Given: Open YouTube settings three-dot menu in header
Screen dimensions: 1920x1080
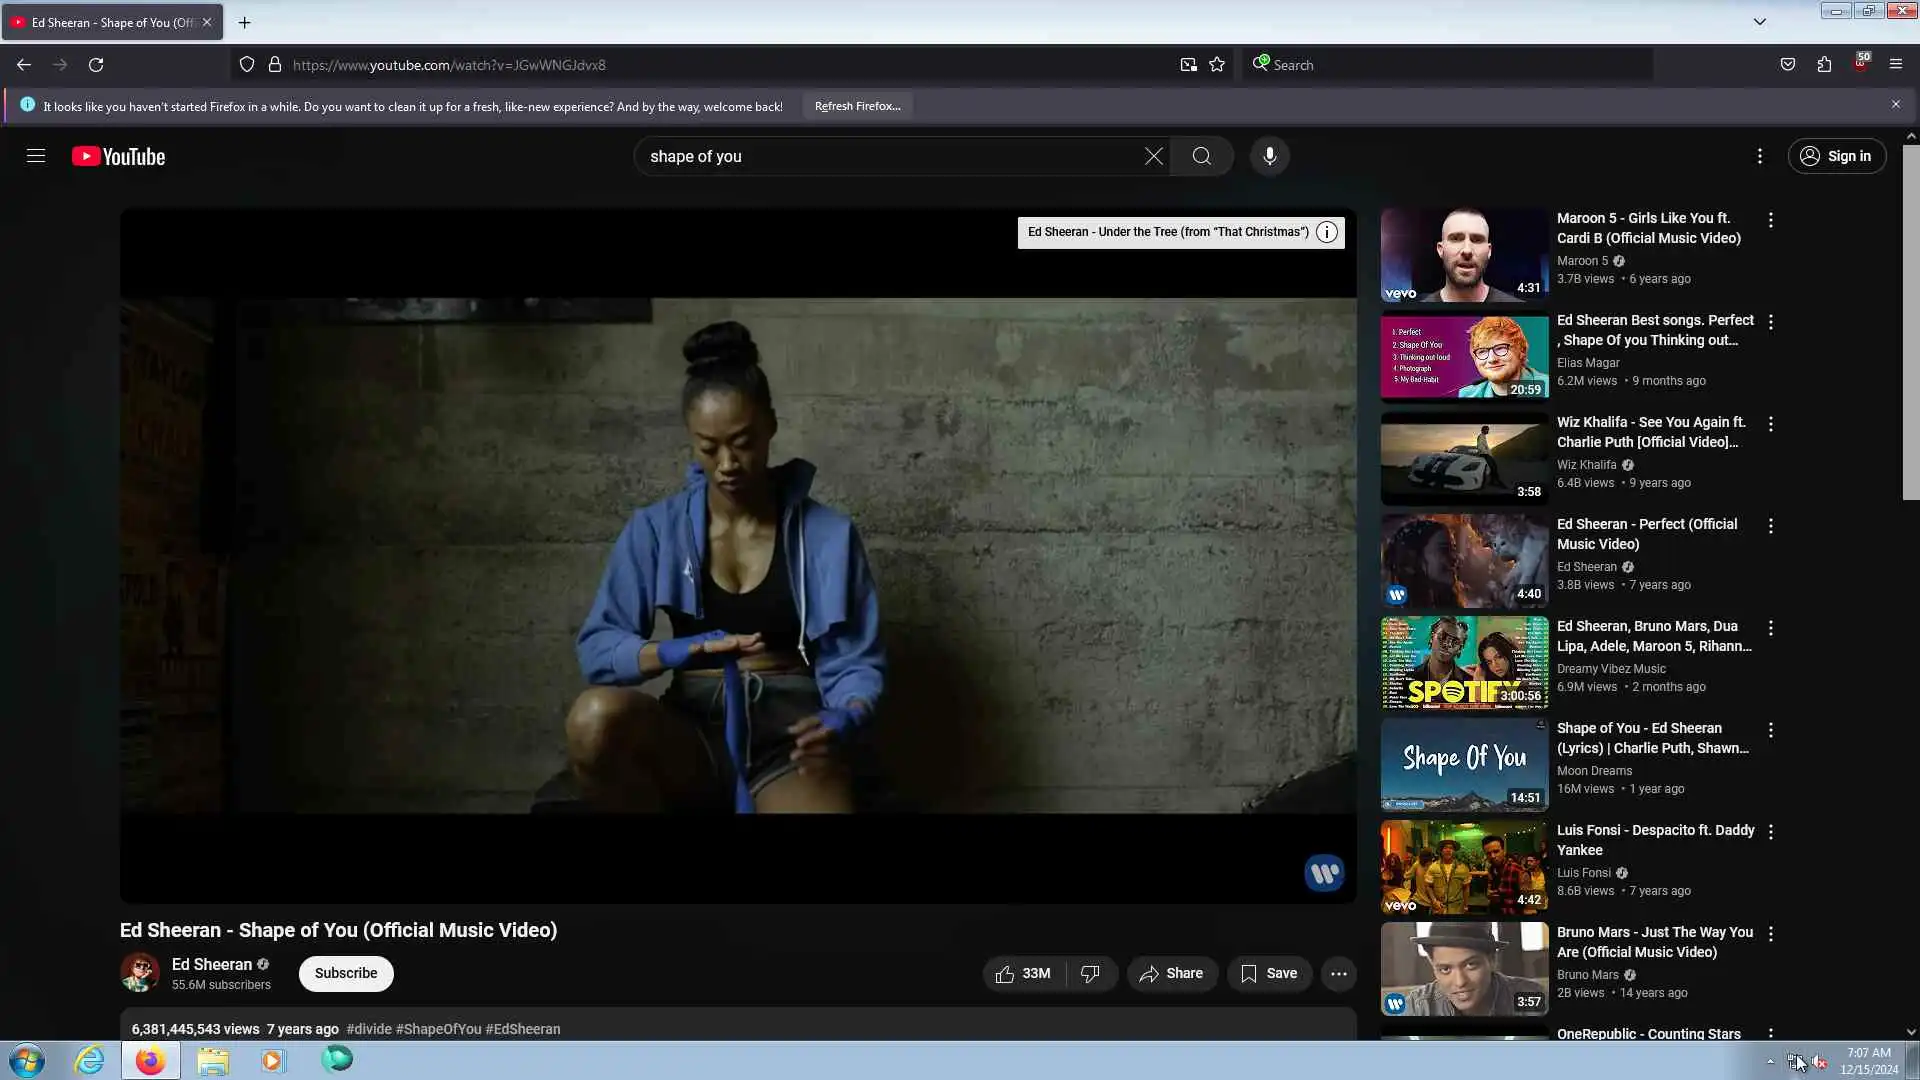Looking at the screenshot, I should [x=1760, y=156].
